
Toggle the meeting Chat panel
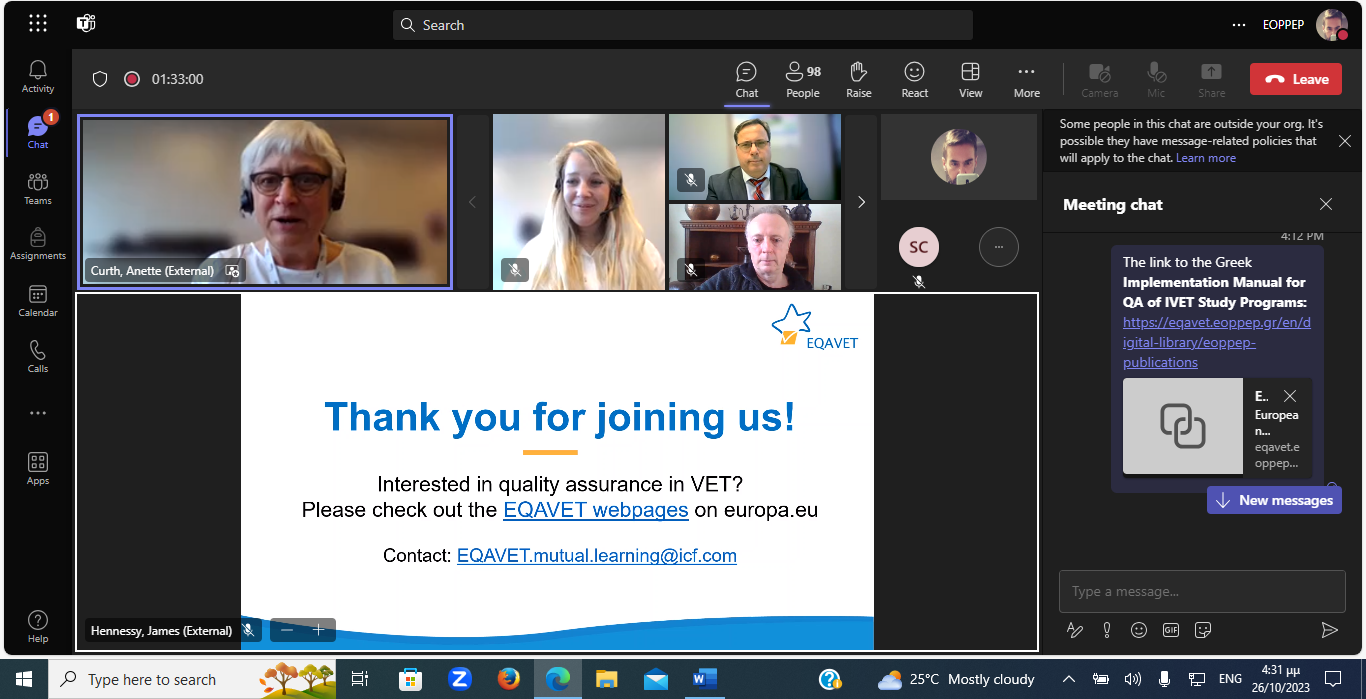point(746,79)
